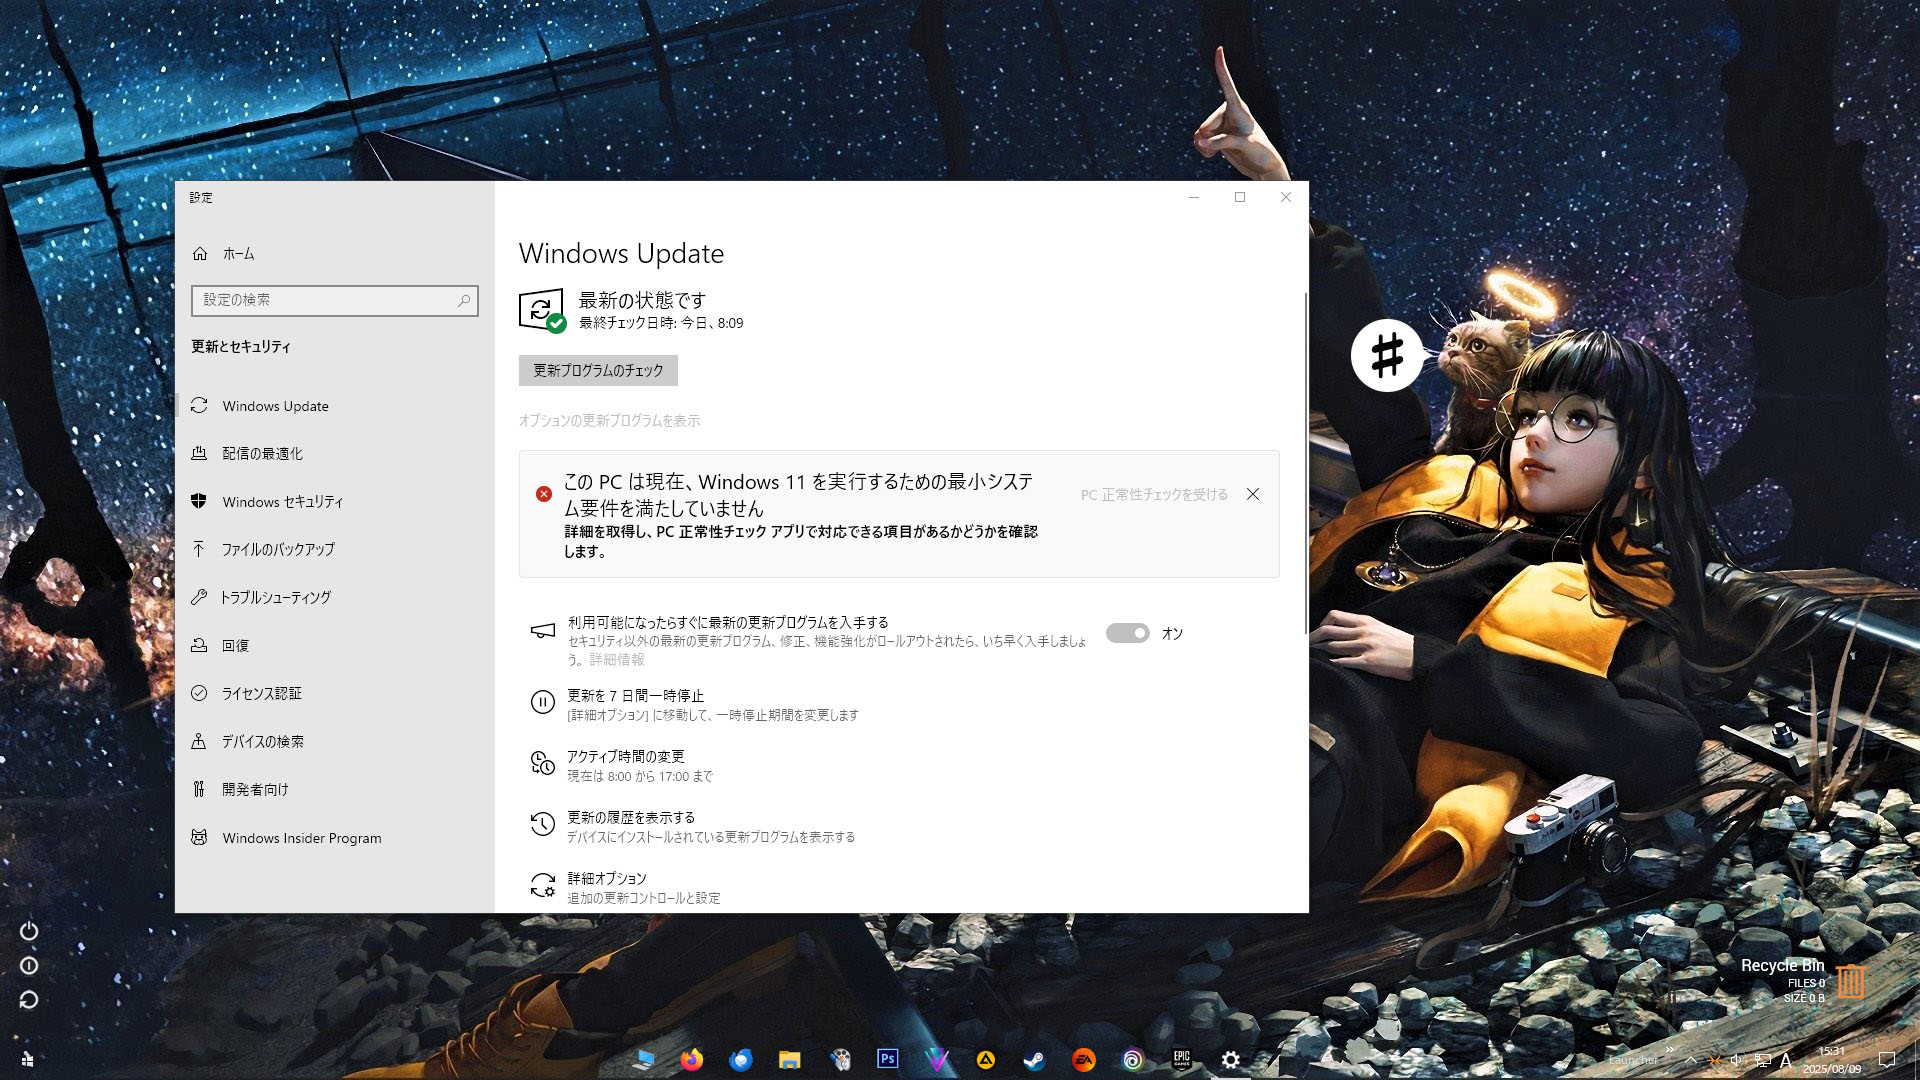Click the desktop power icon

29,931
